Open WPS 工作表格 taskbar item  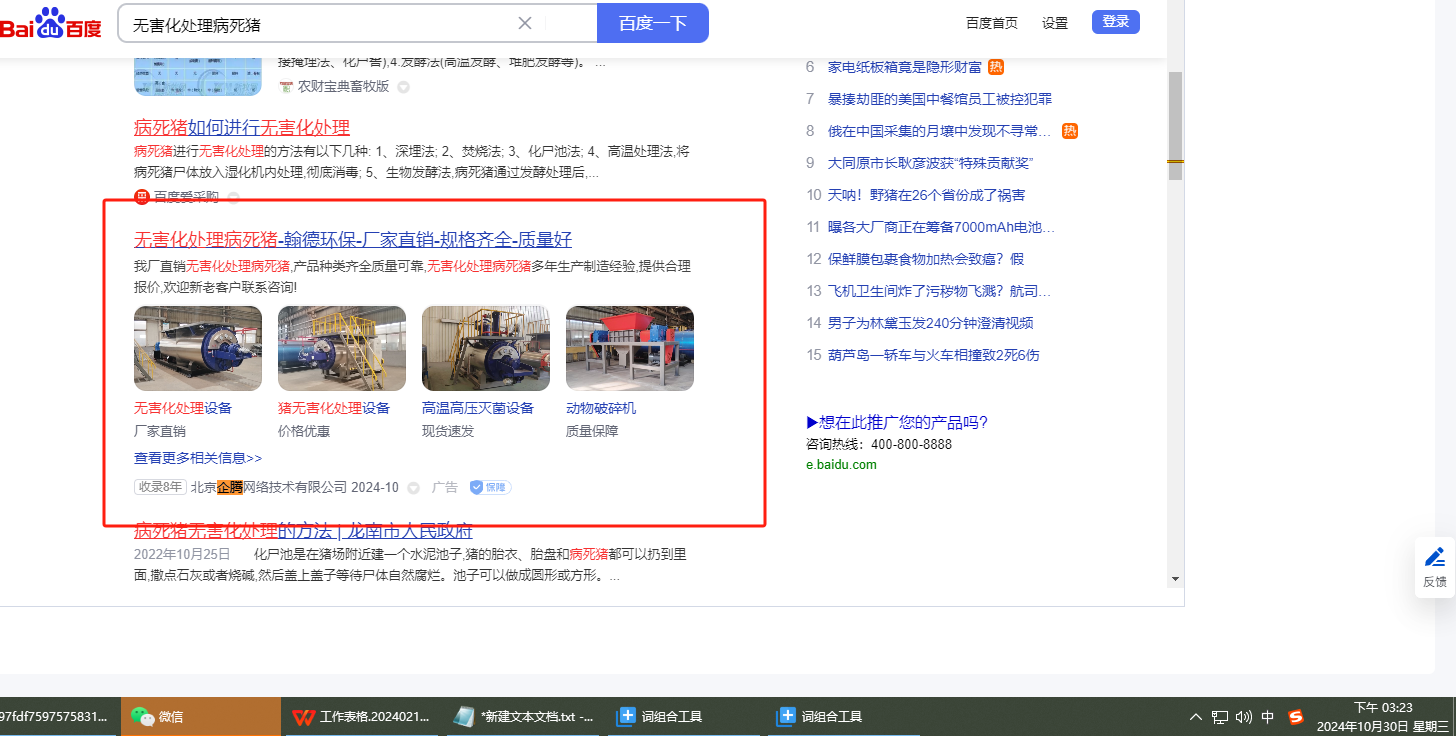tap(361, 716)
